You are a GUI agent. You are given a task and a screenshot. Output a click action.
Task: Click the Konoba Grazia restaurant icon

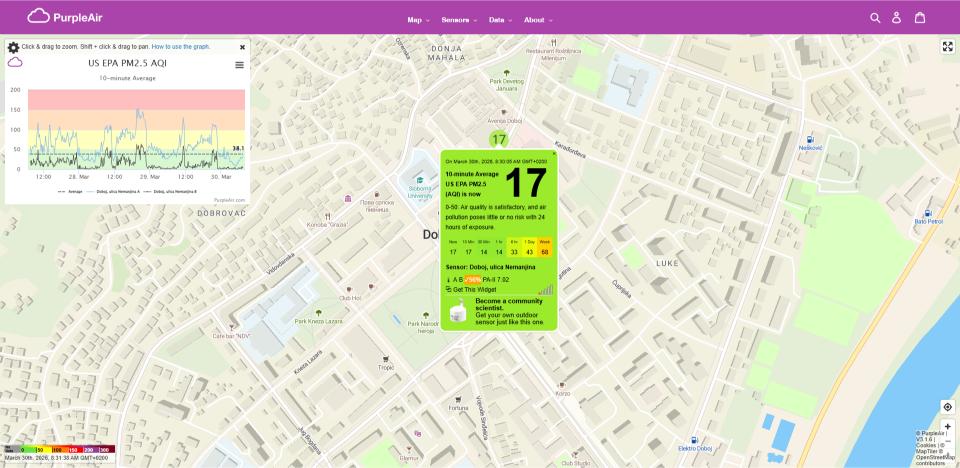pyautogui.click(x=327, y=216)
